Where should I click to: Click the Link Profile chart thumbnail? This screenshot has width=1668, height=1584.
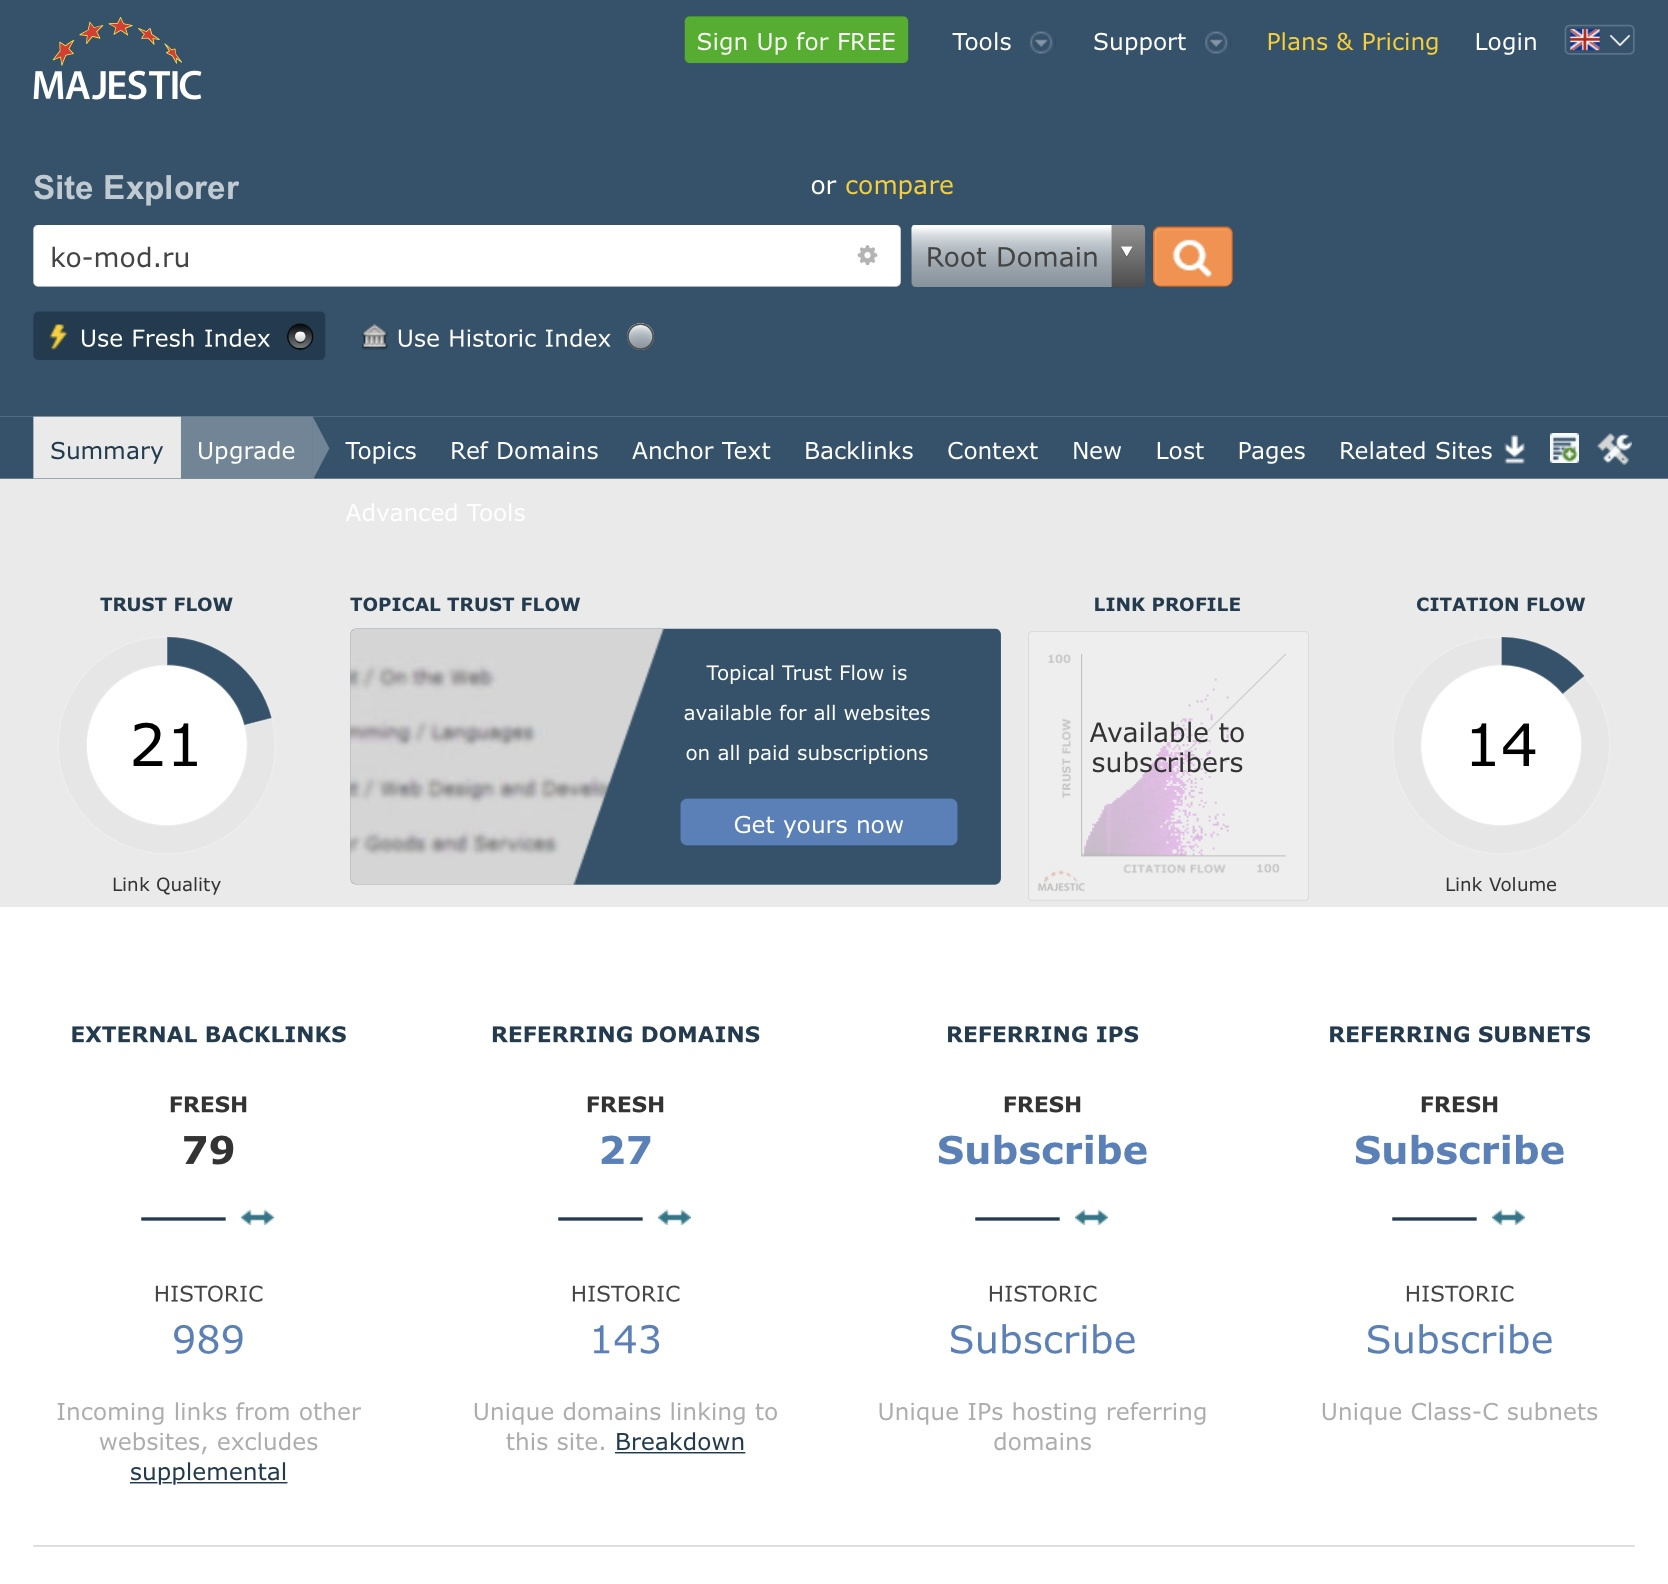pos(1168,766)
